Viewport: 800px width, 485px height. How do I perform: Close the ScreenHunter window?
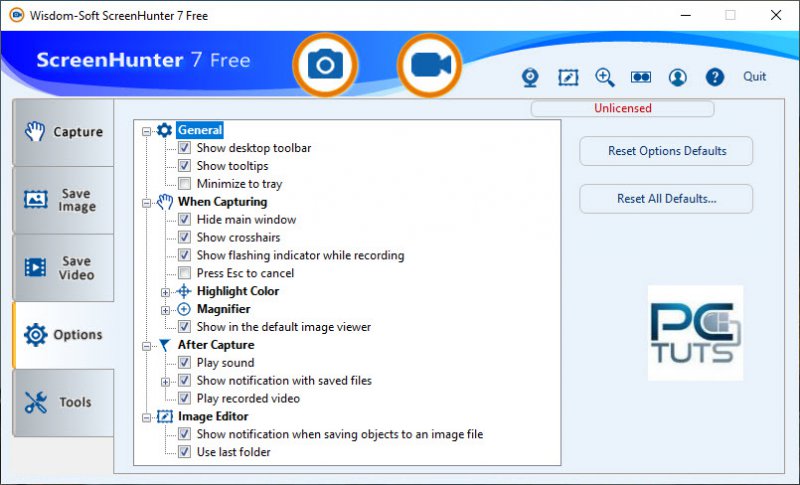point(776,15)
